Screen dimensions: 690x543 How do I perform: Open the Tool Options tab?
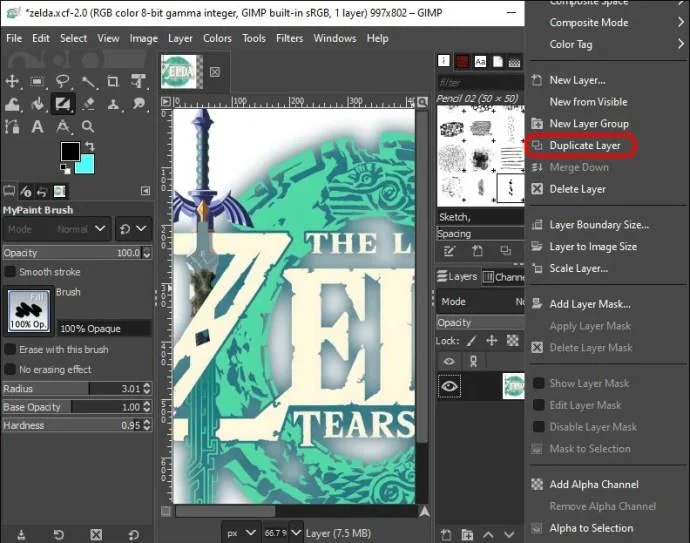(9, 191)
